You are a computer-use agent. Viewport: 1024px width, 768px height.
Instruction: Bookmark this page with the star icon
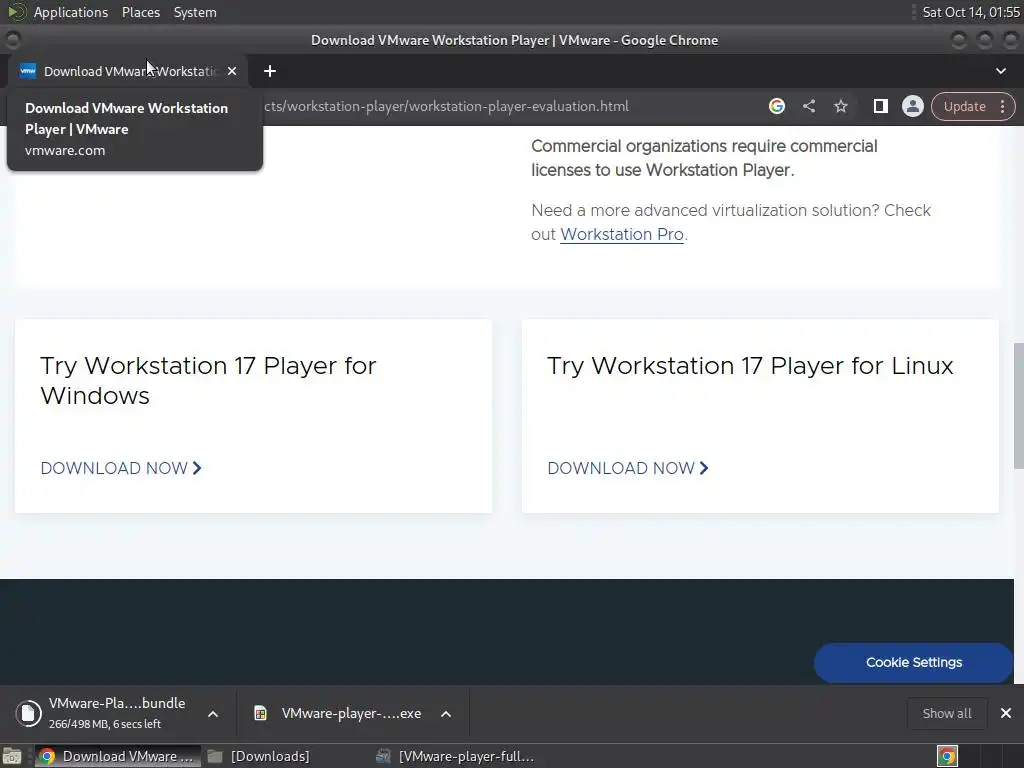click(840, 106)
